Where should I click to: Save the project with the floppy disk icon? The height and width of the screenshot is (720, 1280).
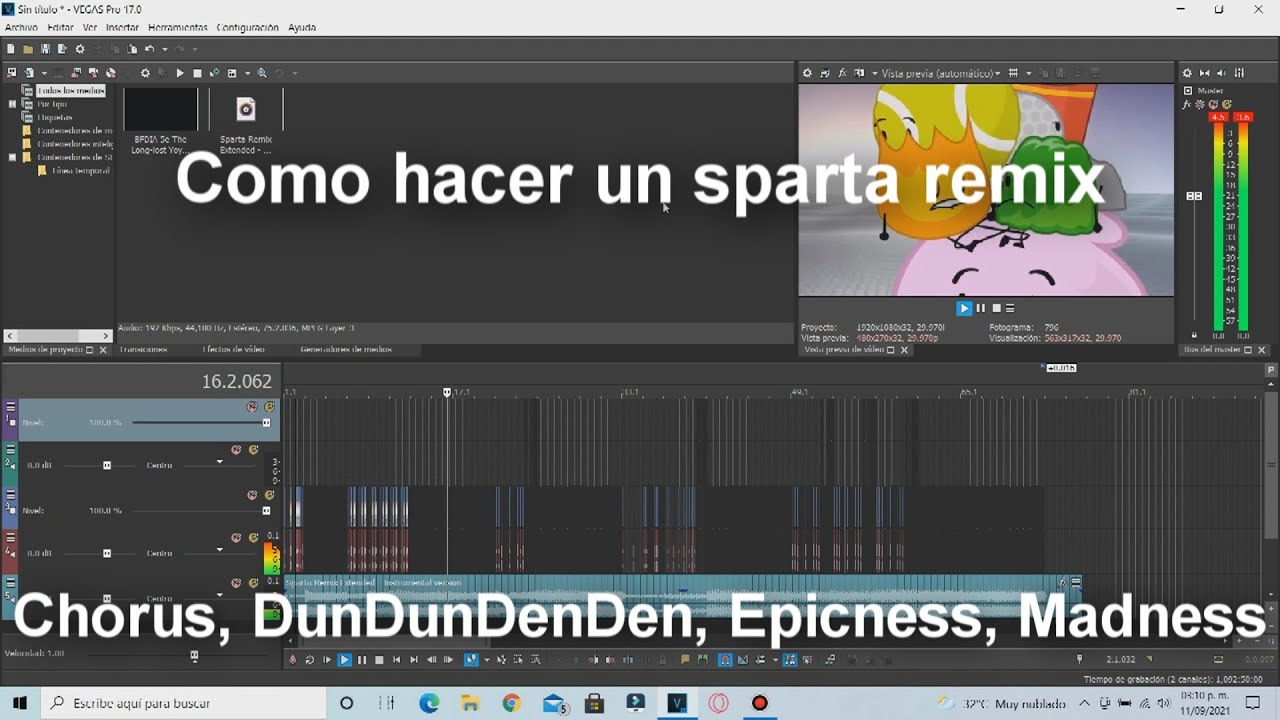click(45, 49)
